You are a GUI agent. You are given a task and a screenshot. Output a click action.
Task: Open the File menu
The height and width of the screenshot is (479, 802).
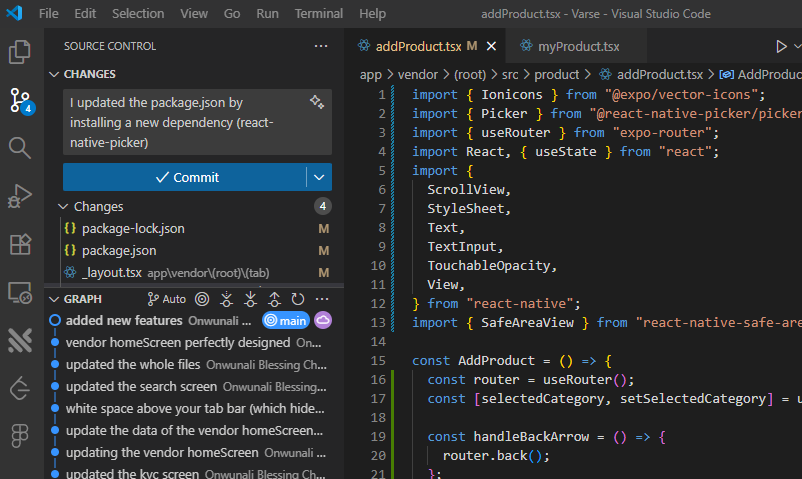point(49,13)
